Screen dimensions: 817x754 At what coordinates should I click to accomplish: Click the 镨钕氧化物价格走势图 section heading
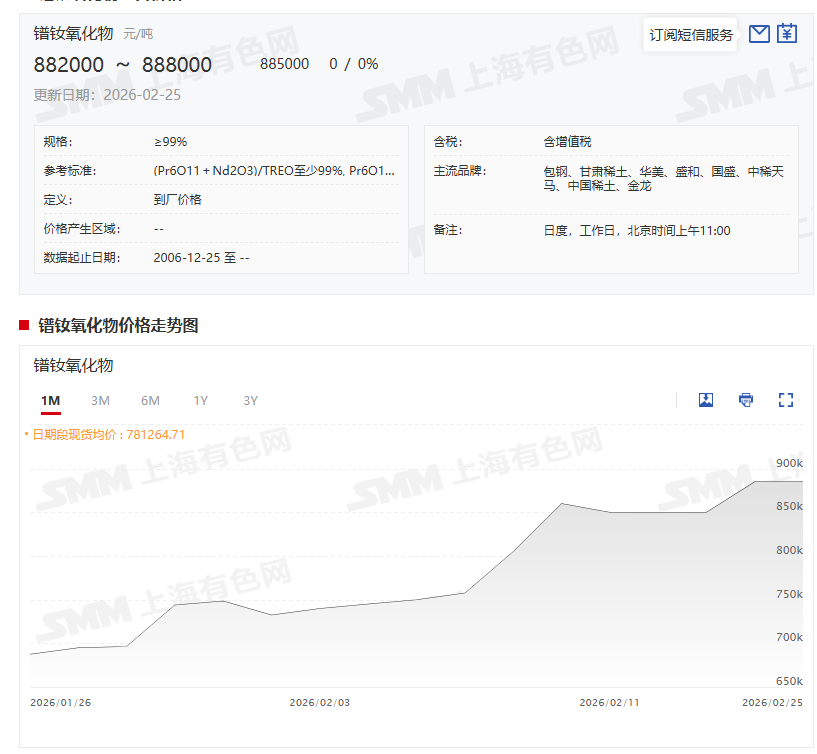point(118,325)
